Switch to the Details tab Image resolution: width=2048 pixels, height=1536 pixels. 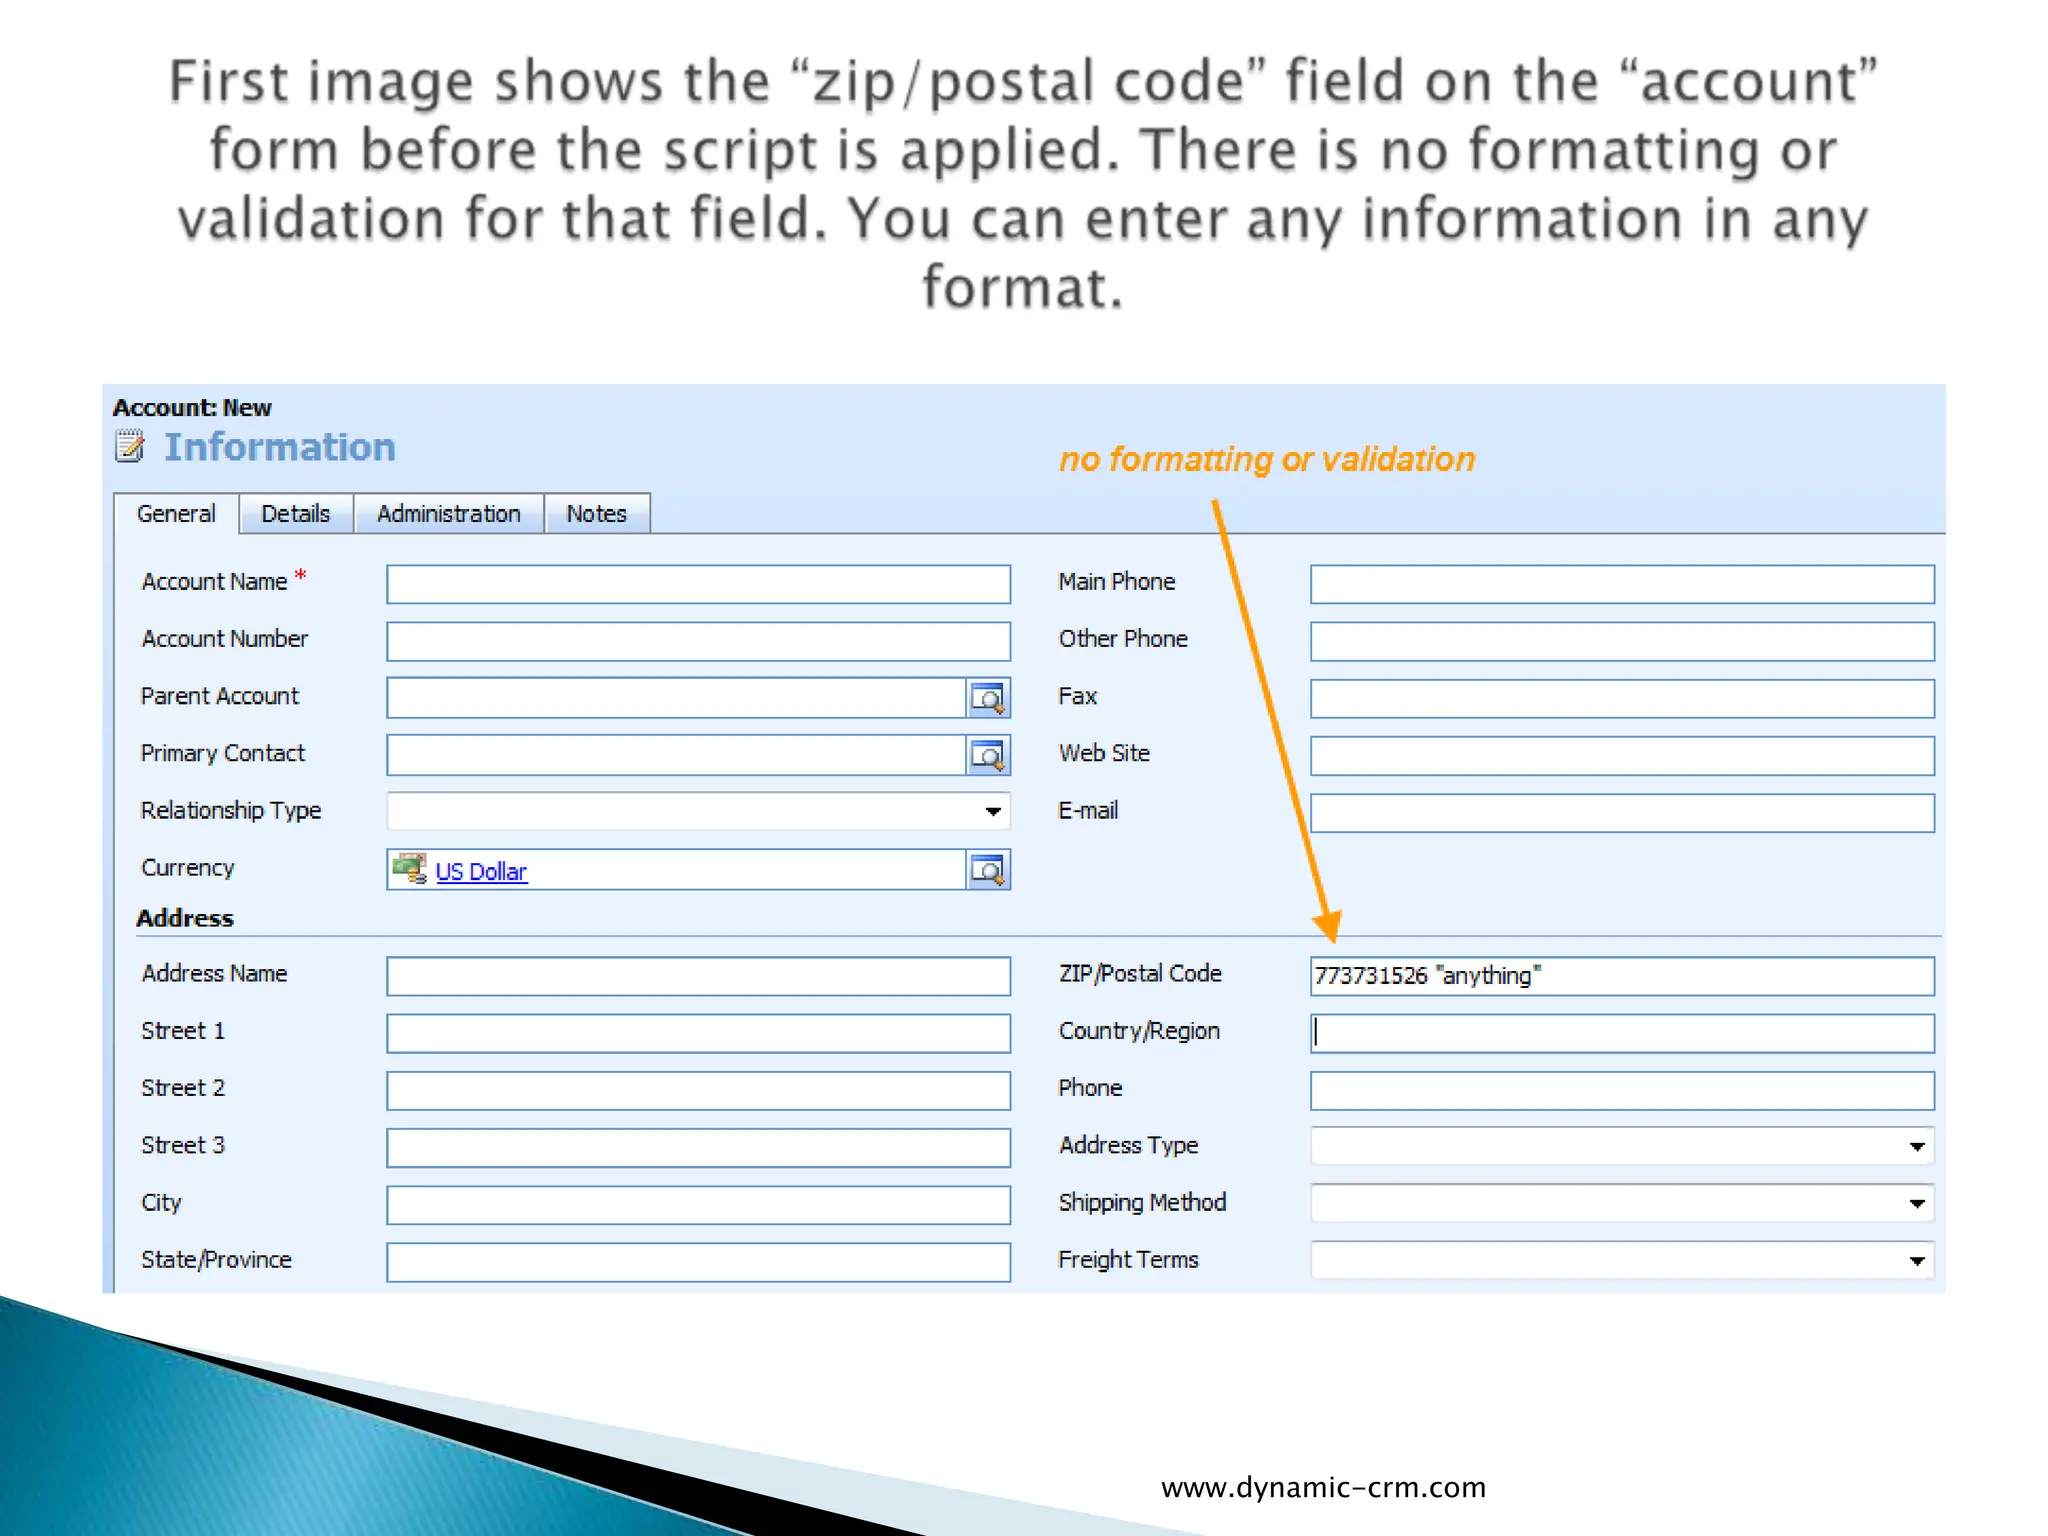coord(295,514)
